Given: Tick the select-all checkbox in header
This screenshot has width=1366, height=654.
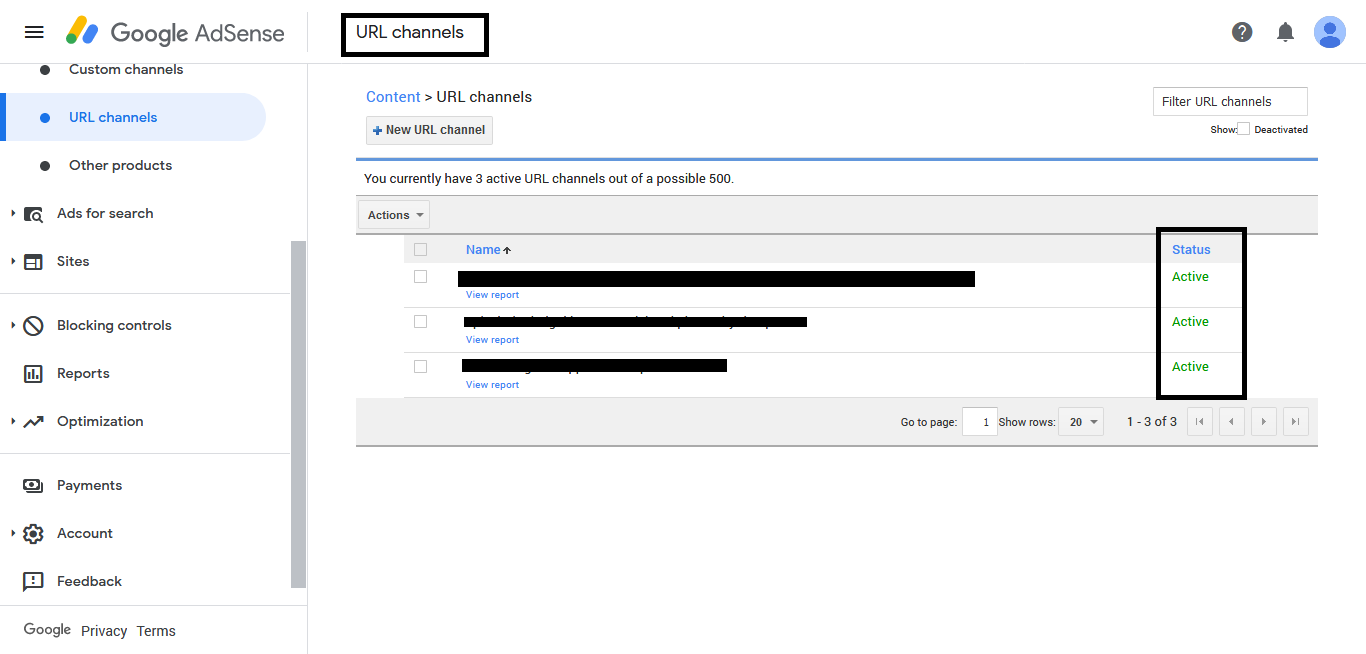Looking at the screenshot, I should [420, 250].
